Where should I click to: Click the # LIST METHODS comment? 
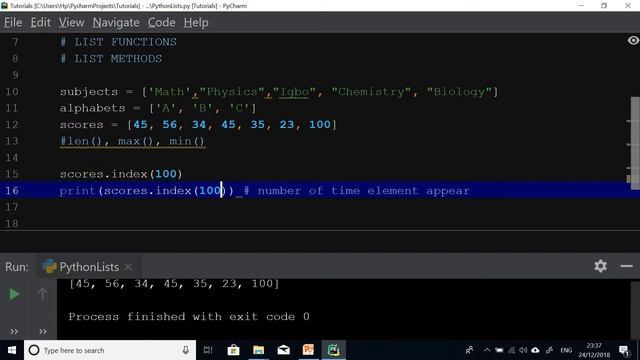pos(111,59)
